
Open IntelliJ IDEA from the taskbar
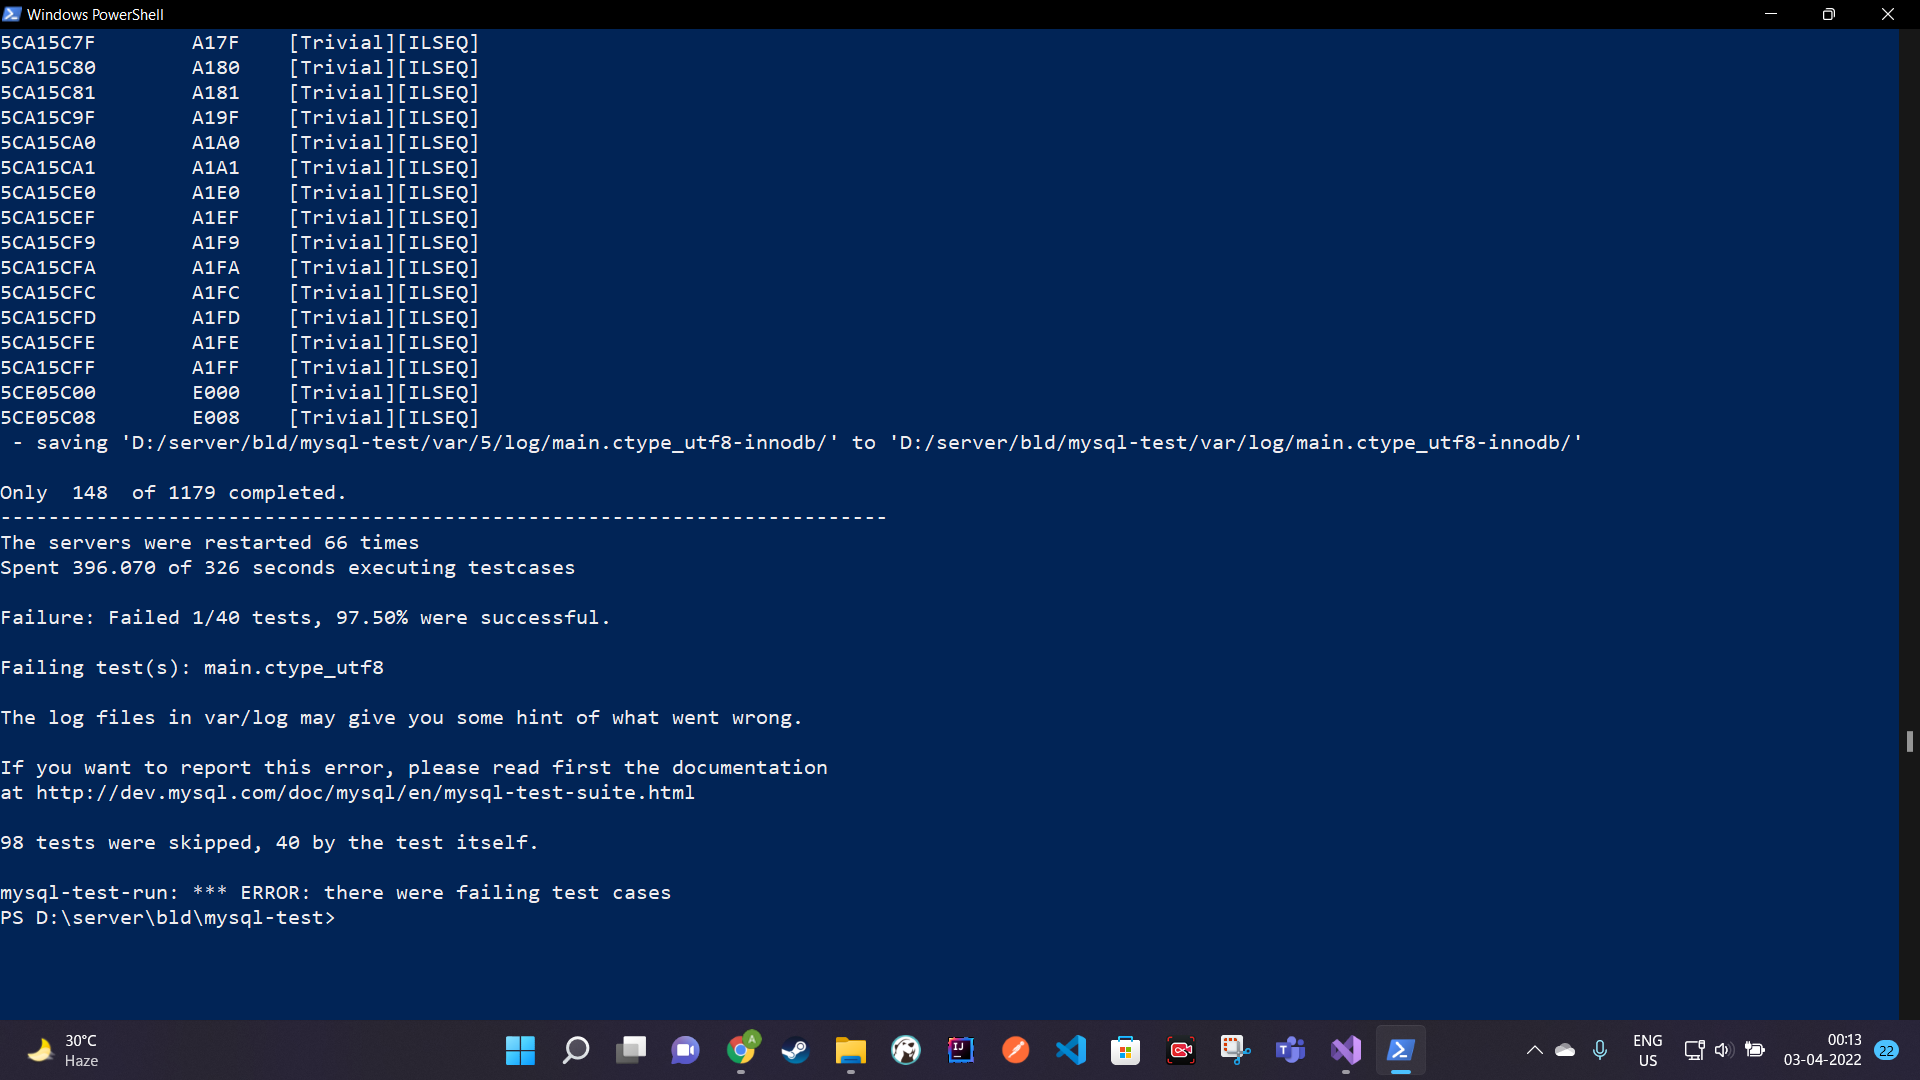(x=961, y=1050)
